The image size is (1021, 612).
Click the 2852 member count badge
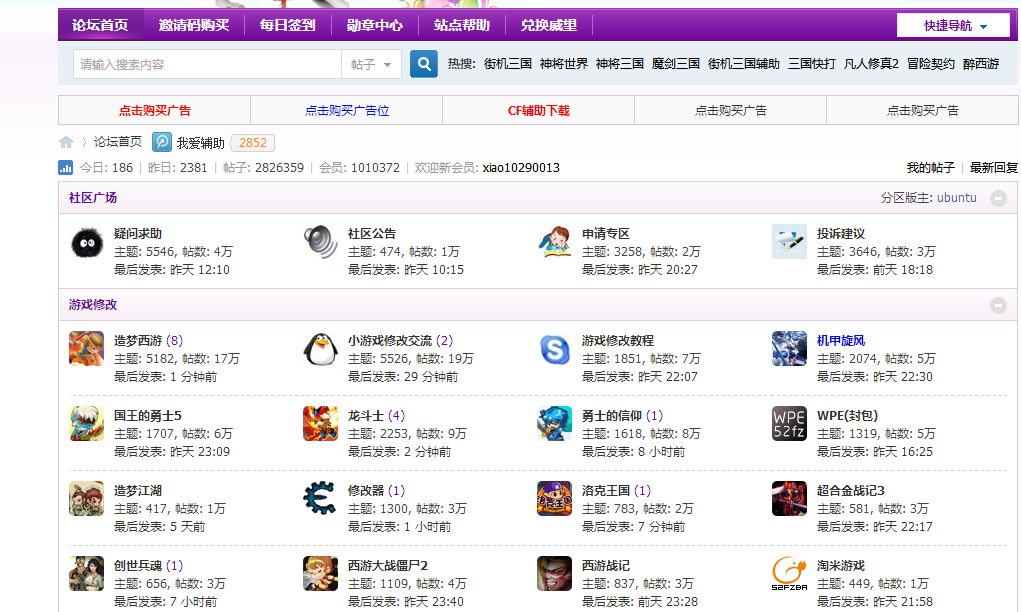coord(253,143)
